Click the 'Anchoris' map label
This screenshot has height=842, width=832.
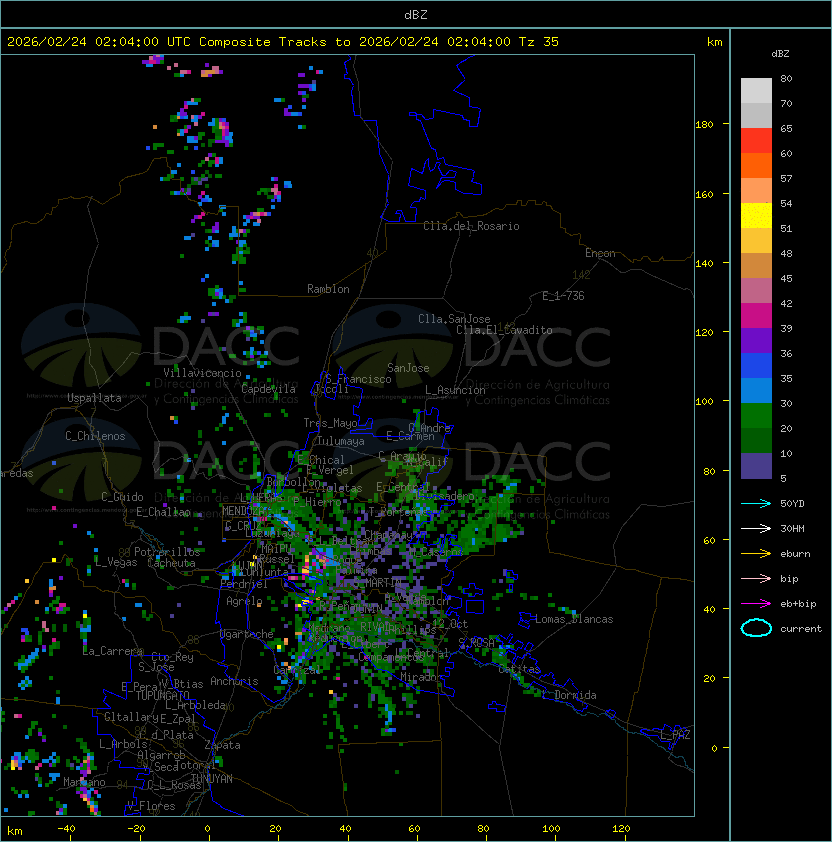[234, 681]
